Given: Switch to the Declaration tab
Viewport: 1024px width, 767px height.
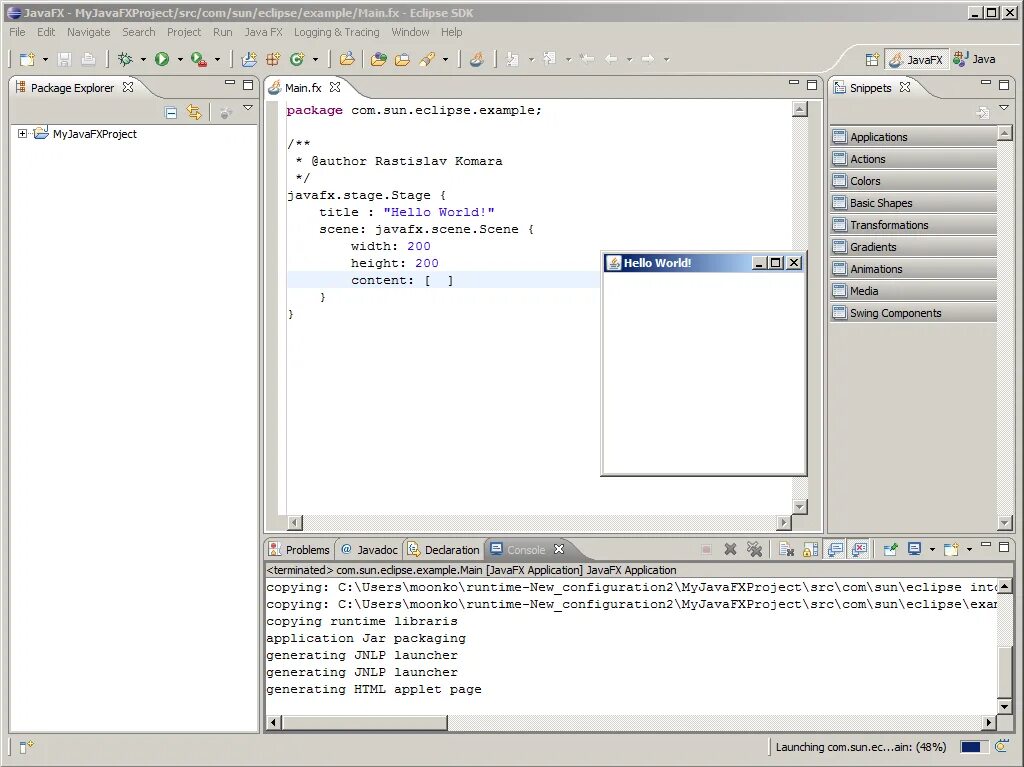Looking at the screenshot, I should pyautogui.click(x=444, y=549).
